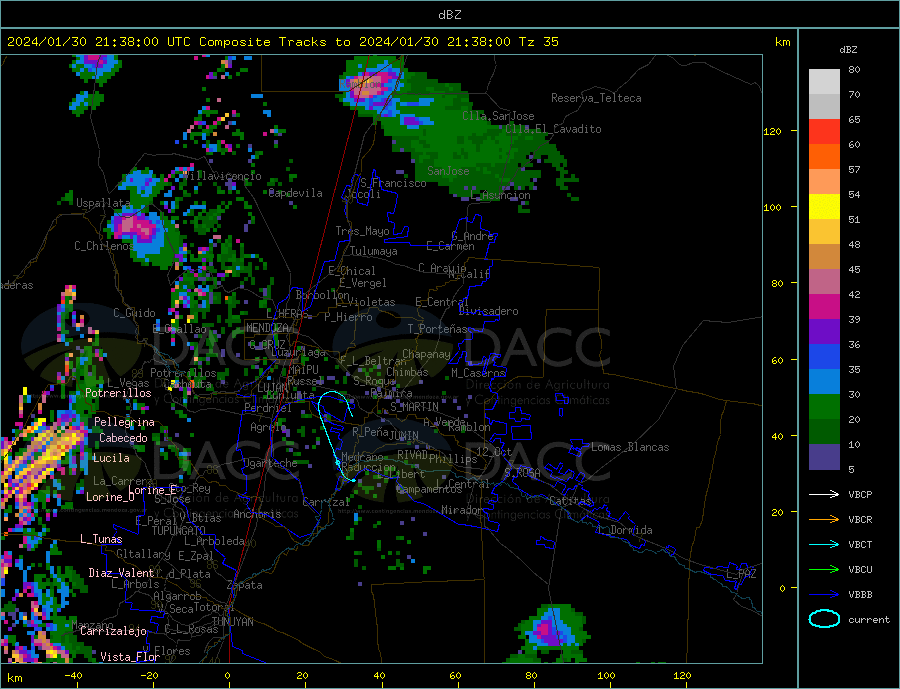Click the 'dBZ' title at top
The height and width of the screenshot is (689, 900).
coord(449,15)
